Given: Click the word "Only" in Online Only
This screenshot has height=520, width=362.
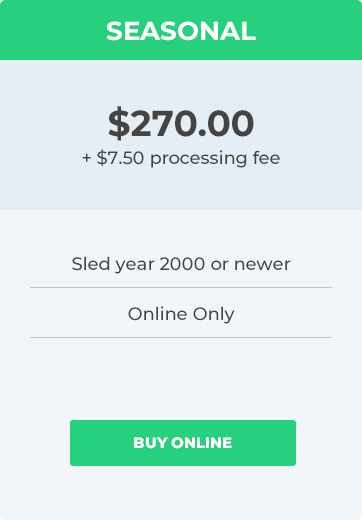Looking at the screenshot, I should [x=213, y=314].
